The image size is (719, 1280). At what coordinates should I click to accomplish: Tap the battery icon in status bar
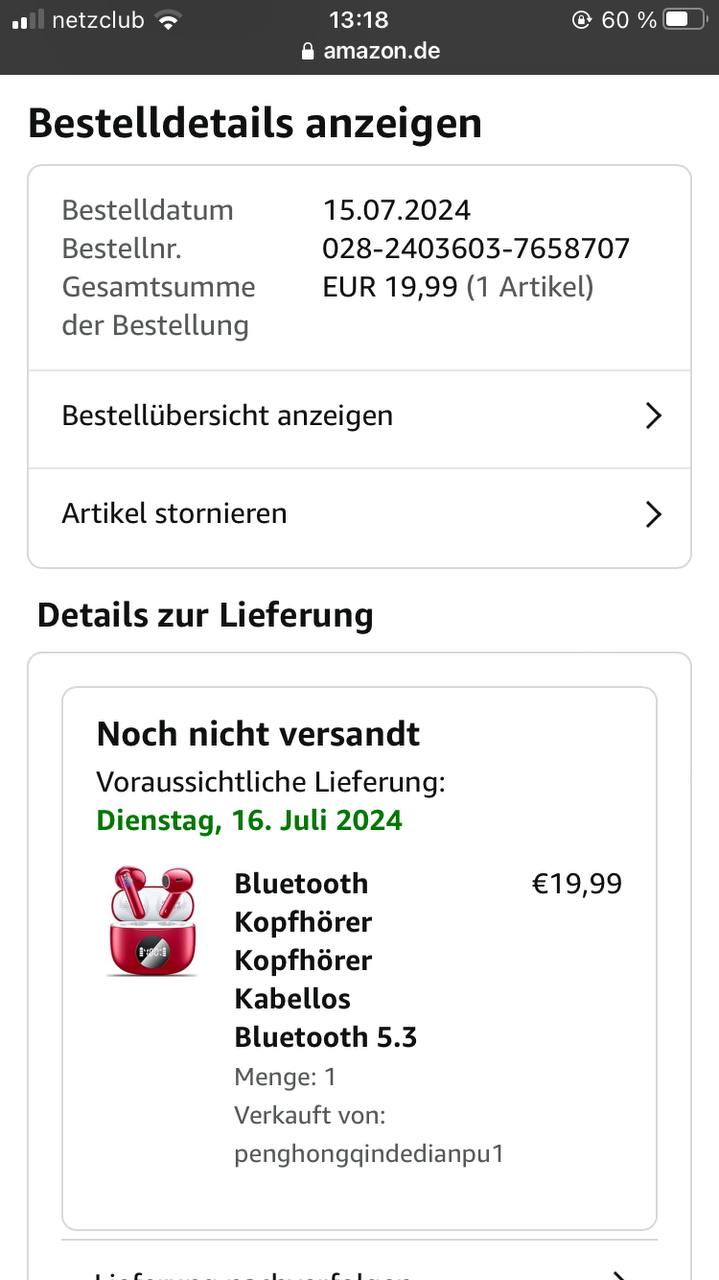(685, 20)
